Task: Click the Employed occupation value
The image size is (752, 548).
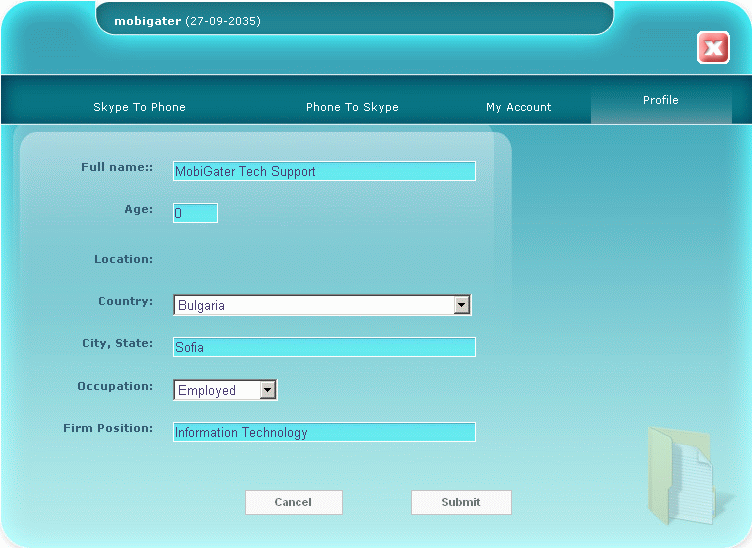Action: click(x=216, y=390)
